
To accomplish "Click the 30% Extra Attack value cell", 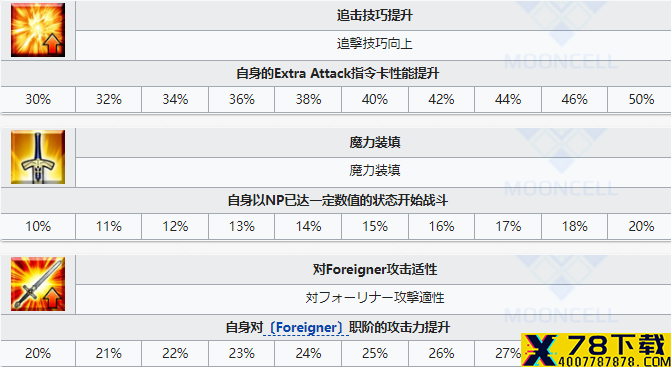I will [38, 100].
